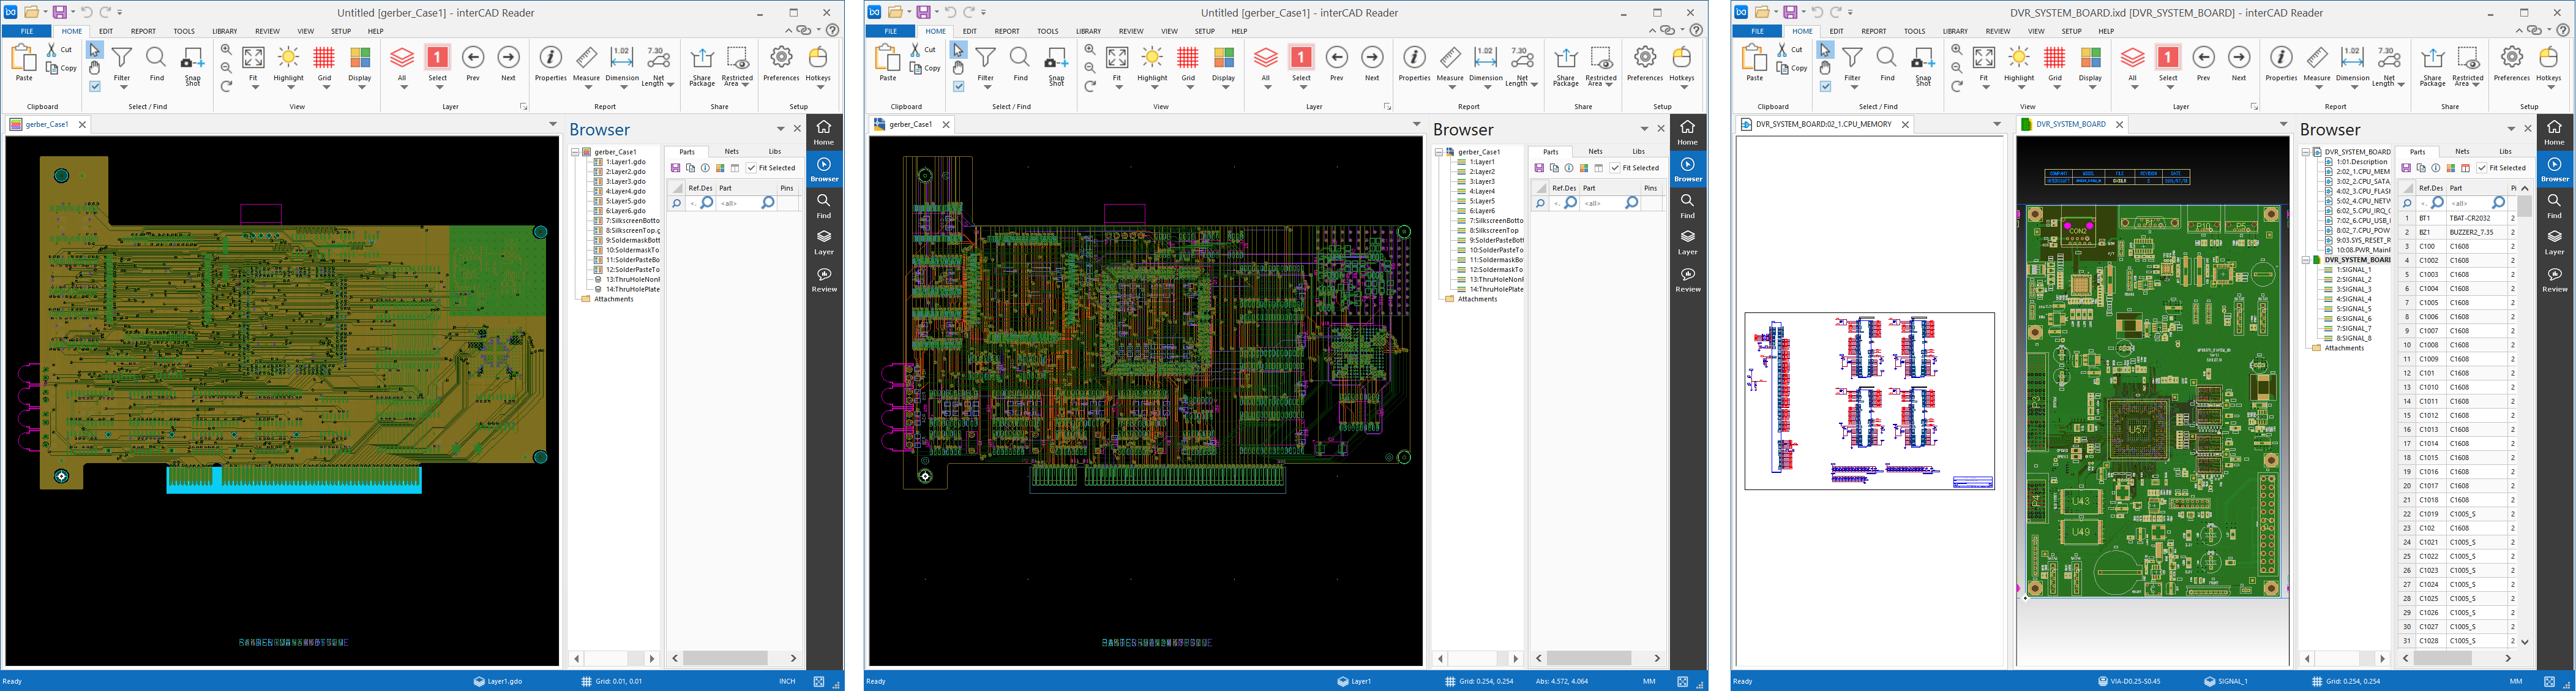Toggle checkbox under hand tool, DVR_SYSTEM_BOARD window
This screenshot has height=691, width=2576.
(1825, 86)
